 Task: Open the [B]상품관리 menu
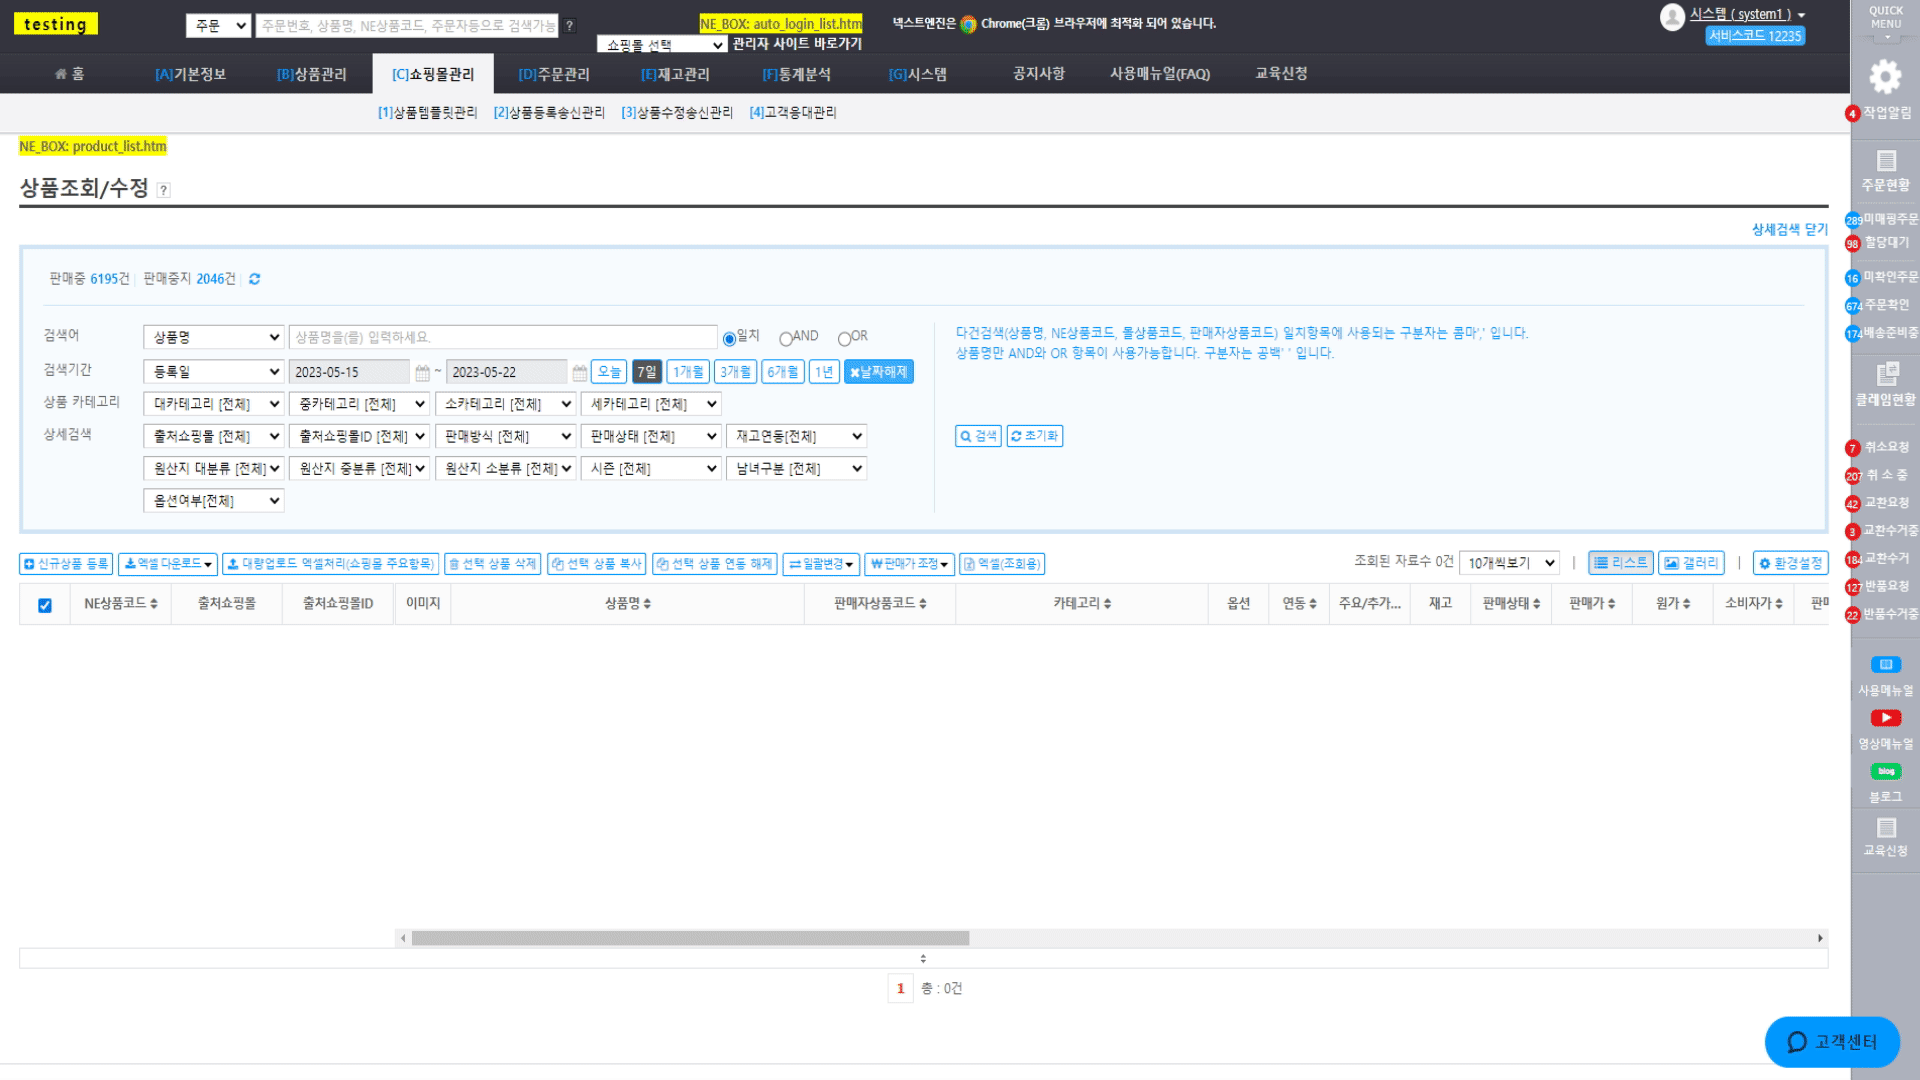[x=312, y=74]
